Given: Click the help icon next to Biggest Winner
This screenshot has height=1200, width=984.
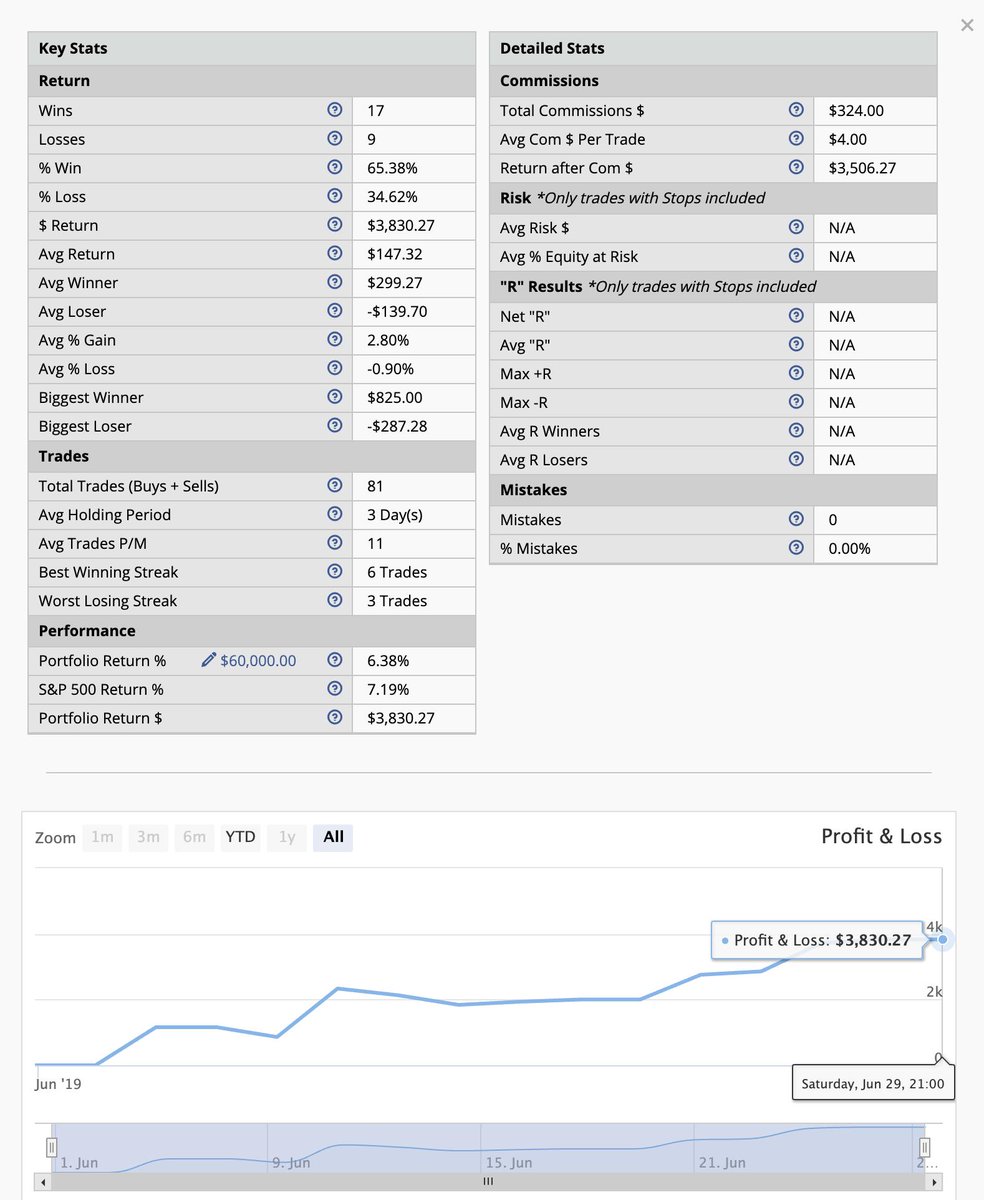Looking at the screenshot, I should click(x=335, y=397).
